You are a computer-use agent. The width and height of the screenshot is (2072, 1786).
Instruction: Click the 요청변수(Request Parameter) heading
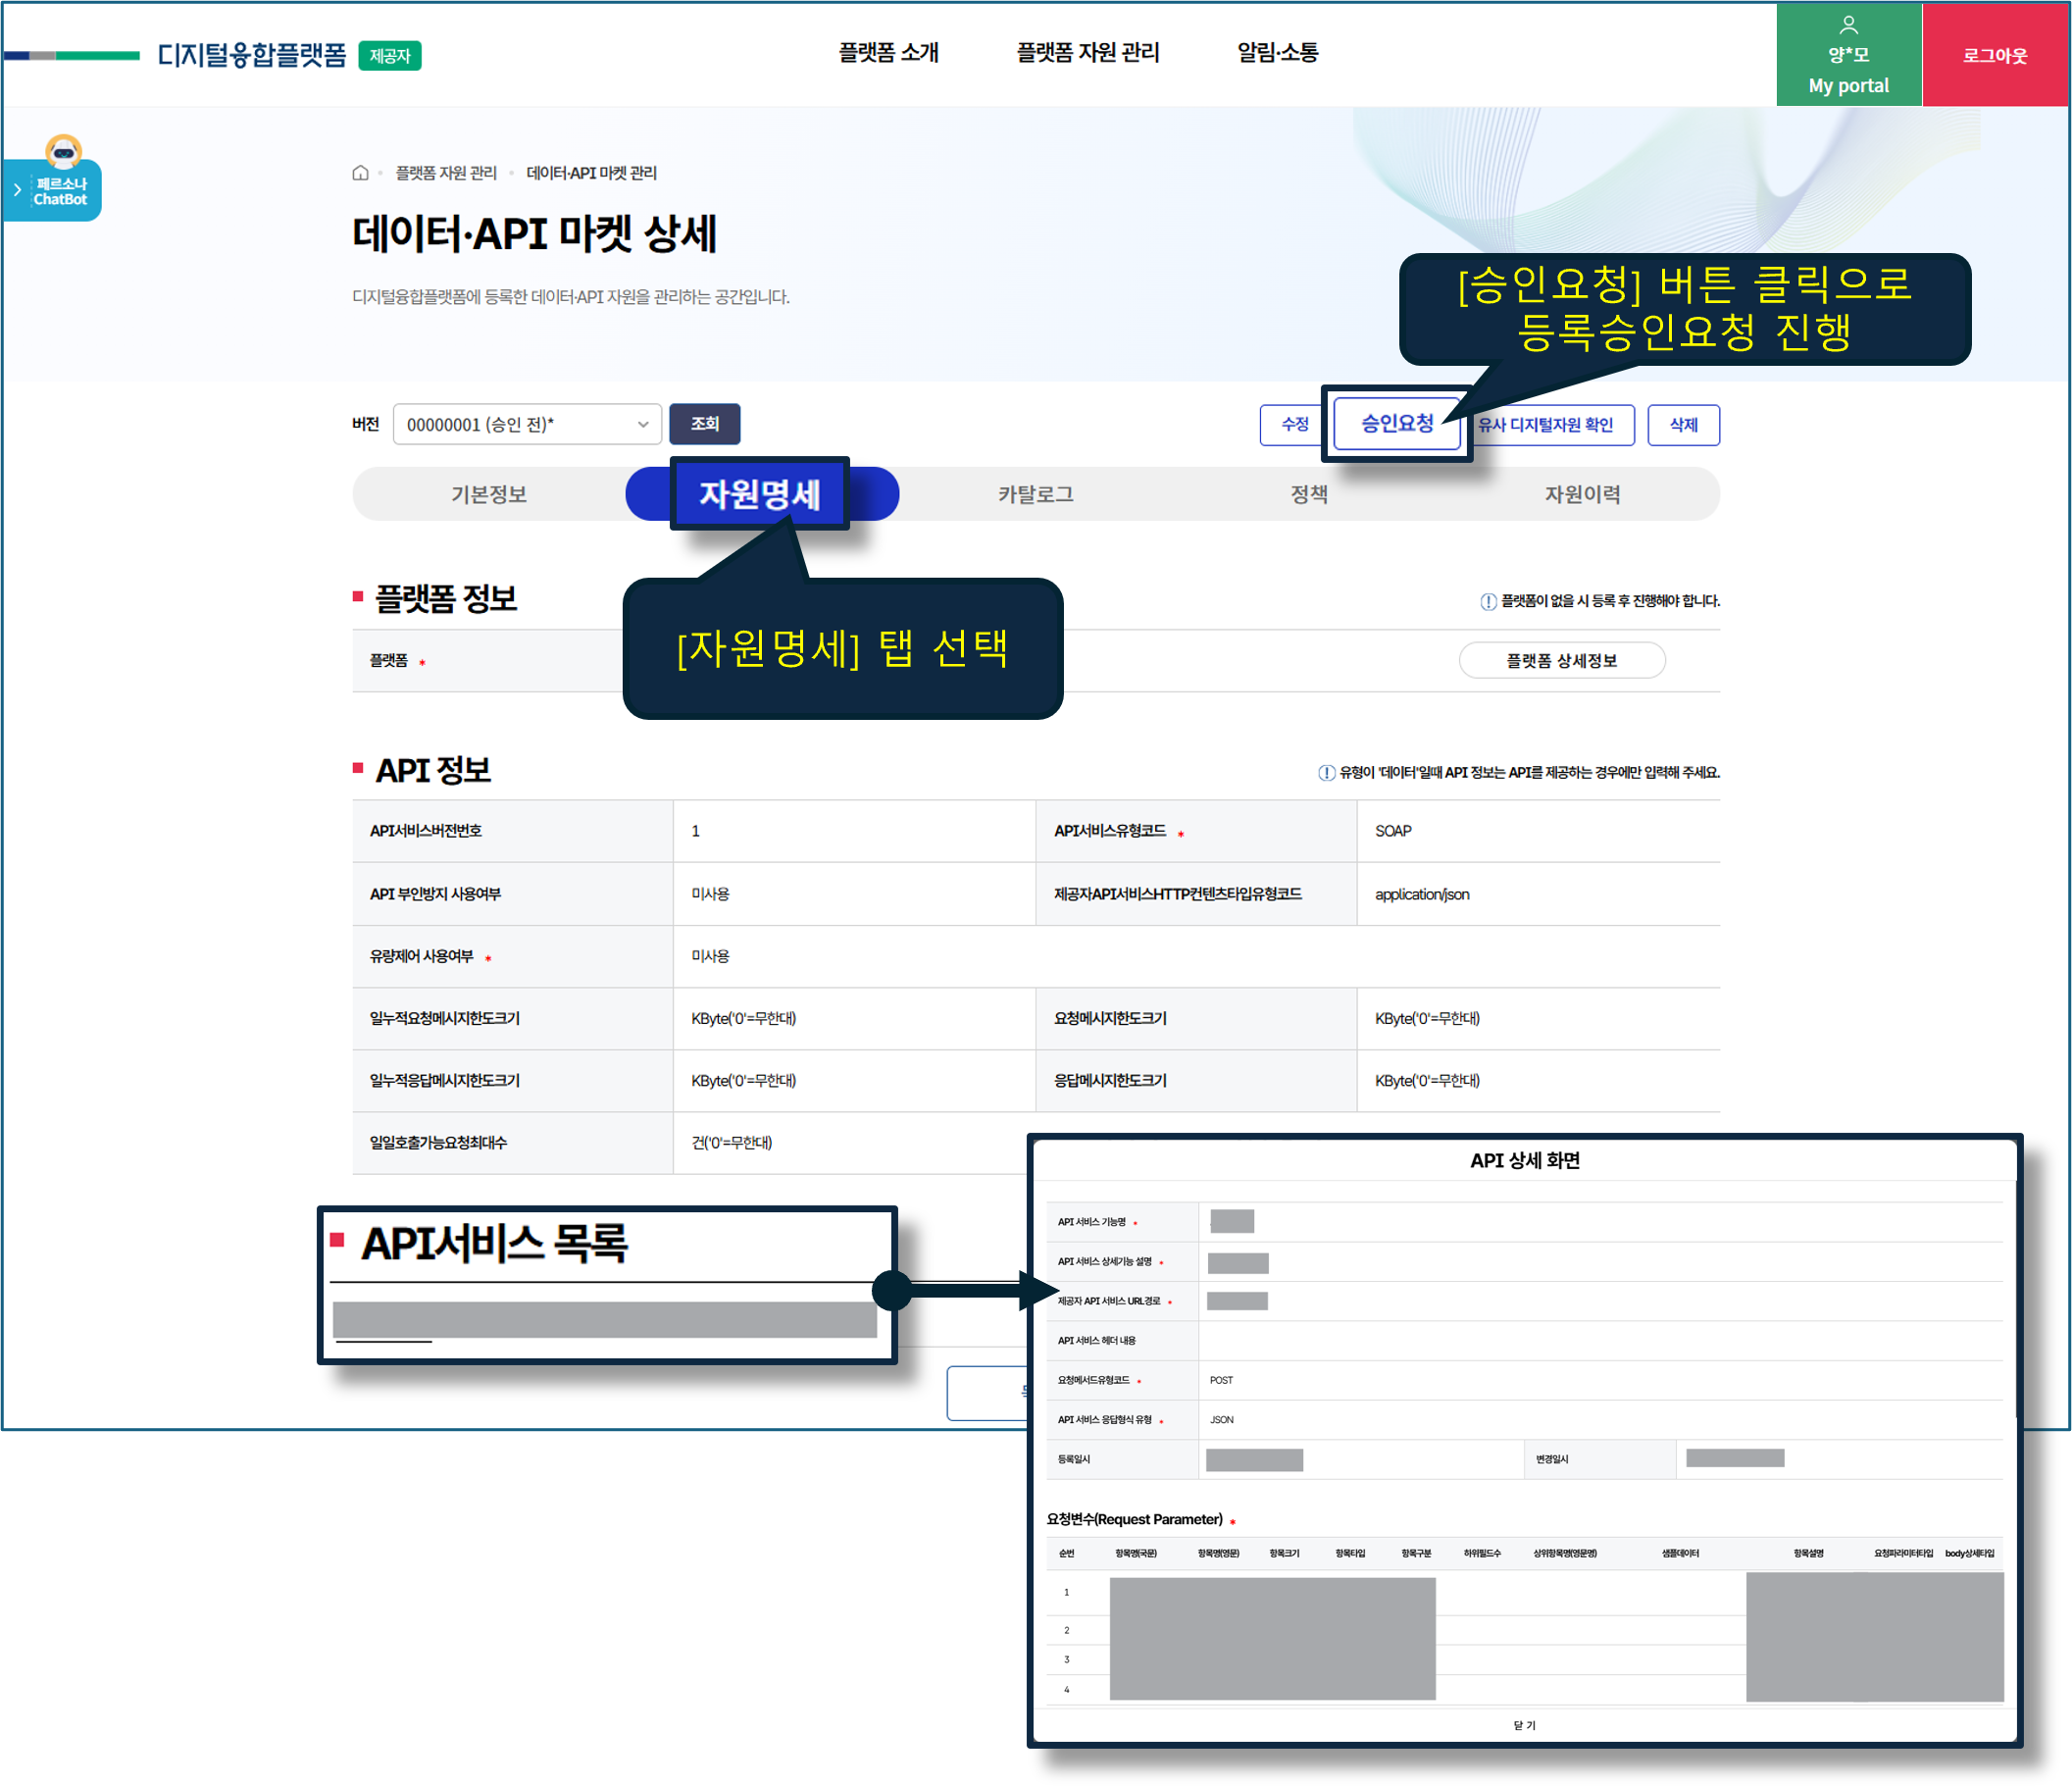click(x=1134, y=1519)
